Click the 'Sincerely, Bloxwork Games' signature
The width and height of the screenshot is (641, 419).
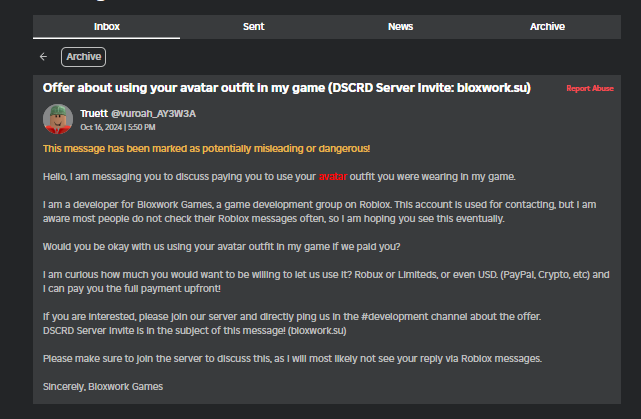[x=103, y=387]
